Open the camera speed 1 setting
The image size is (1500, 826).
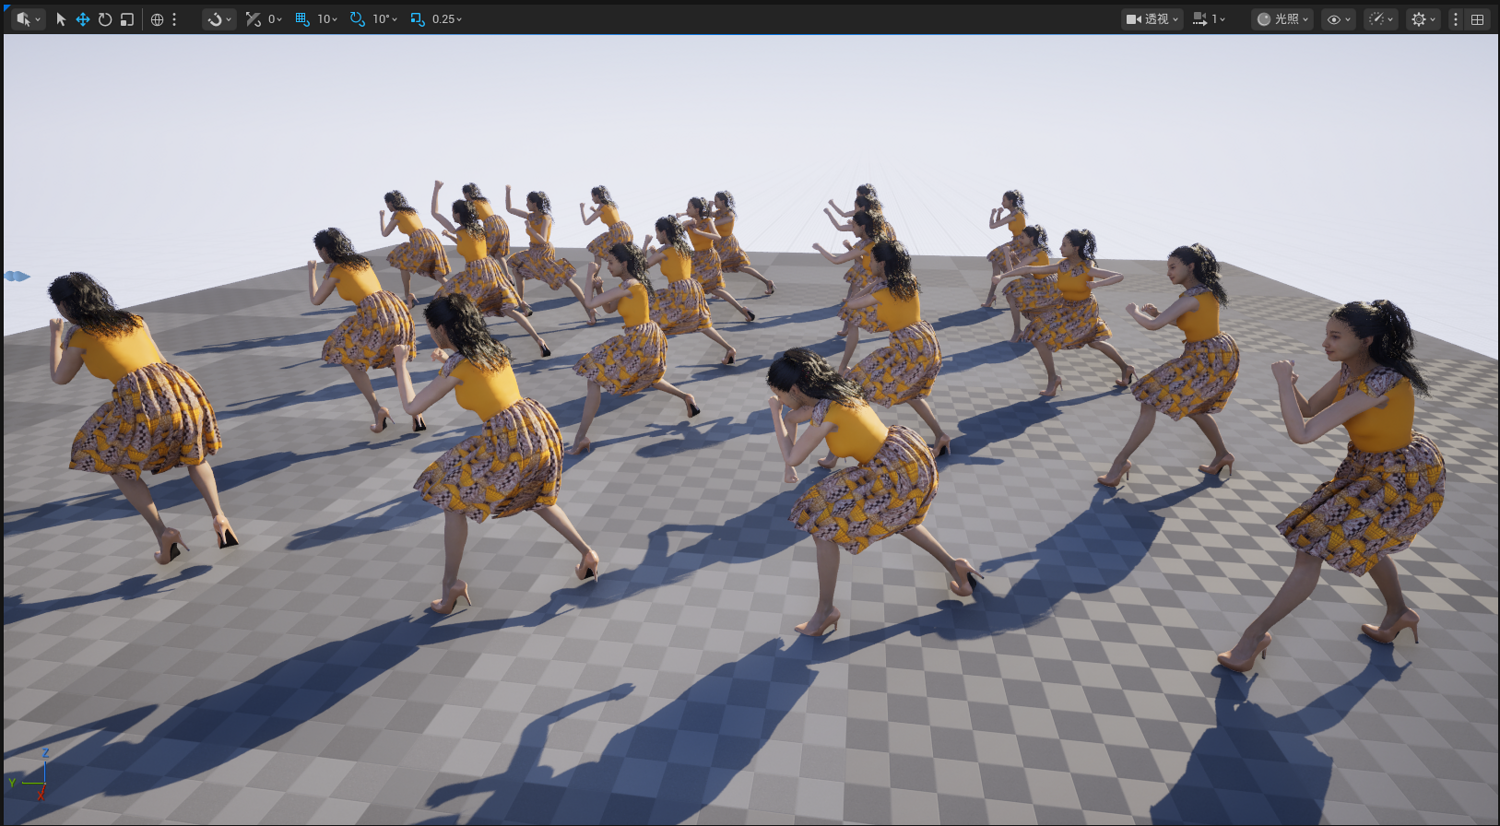pyautogui.click(x=1209, y=19)
